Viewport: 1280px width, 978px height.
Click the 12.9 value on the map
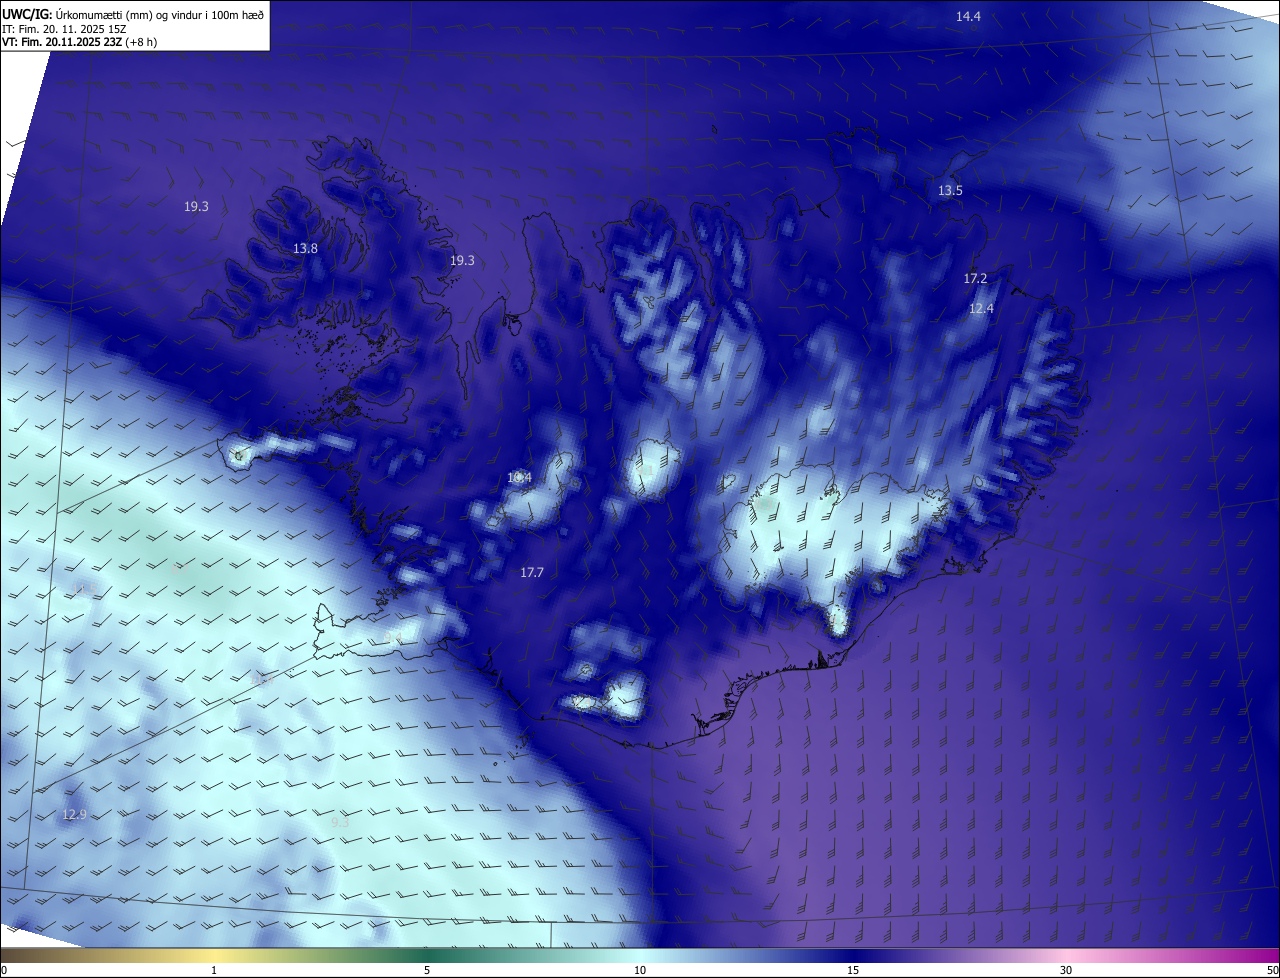click(x=74, y=814)
